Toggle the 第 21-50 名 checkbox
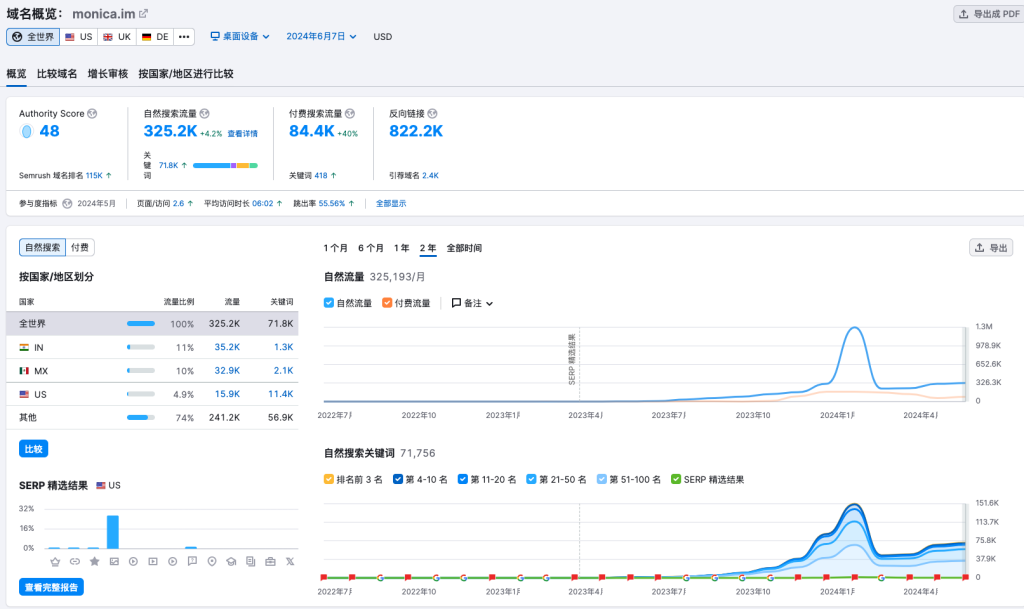 pyautogui.click(x=531, y=479)
